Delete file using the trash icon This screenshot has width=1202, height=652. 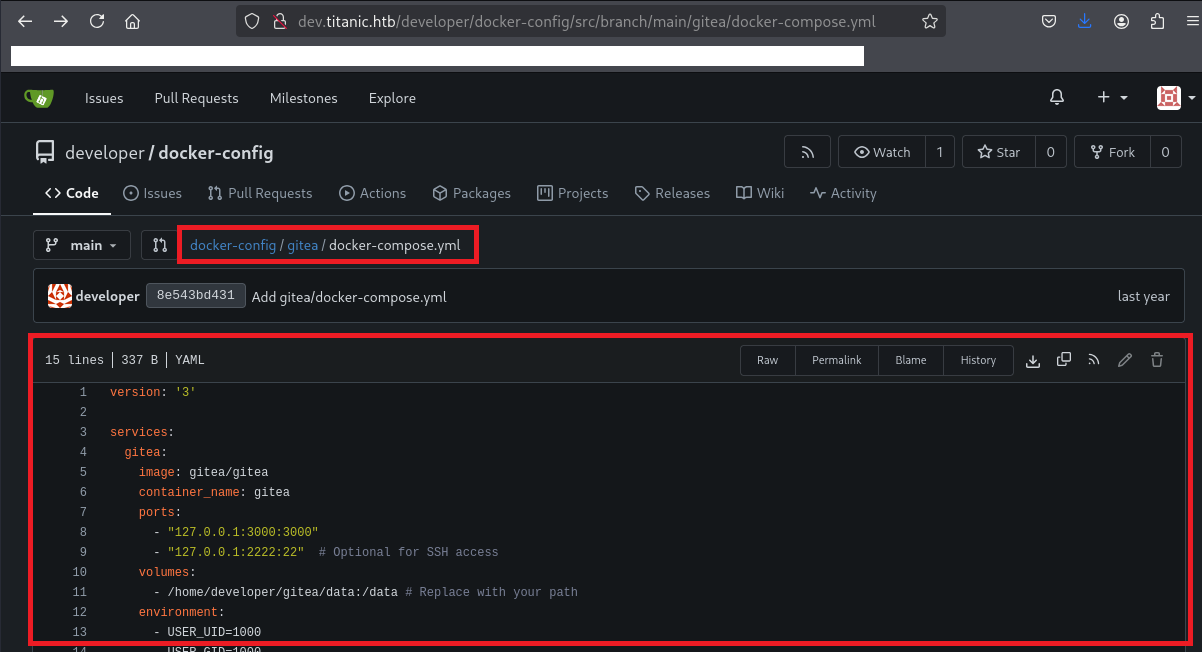click(1157, 360)
